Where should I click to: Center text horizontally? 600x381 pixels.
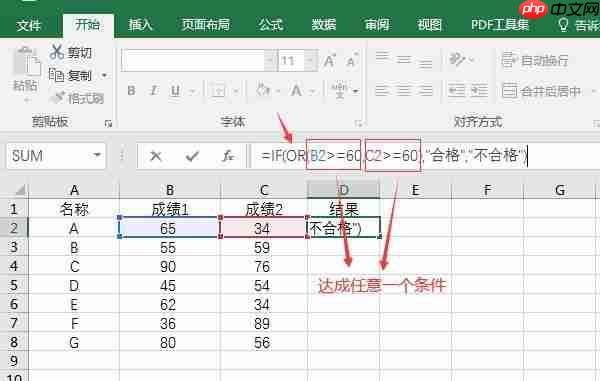coord(404,91)
